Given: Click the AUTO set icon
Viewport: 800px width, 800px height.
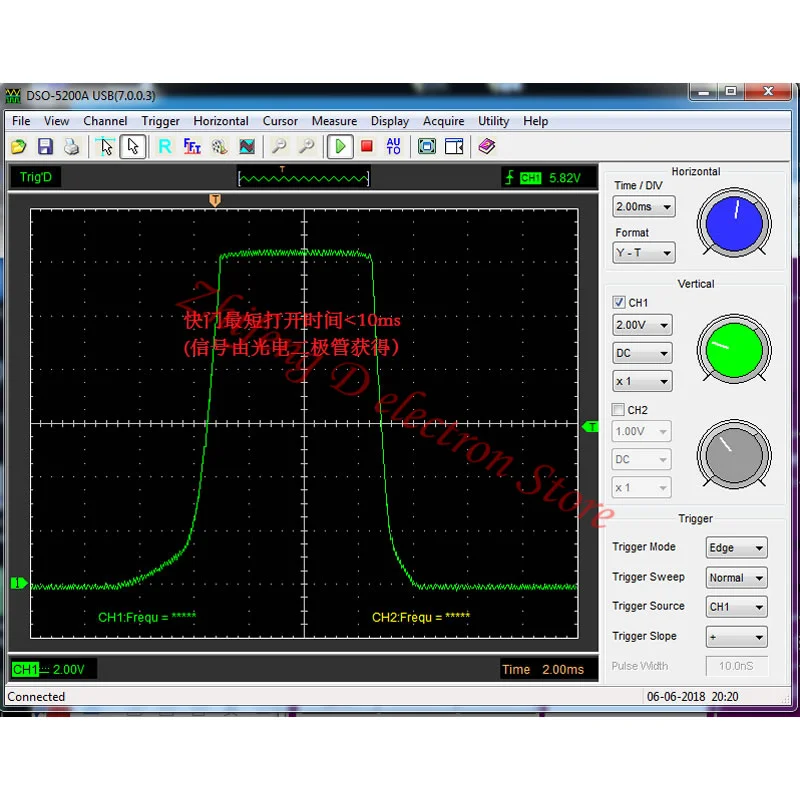Looking at the screenshot, I should tap(393, 147).
